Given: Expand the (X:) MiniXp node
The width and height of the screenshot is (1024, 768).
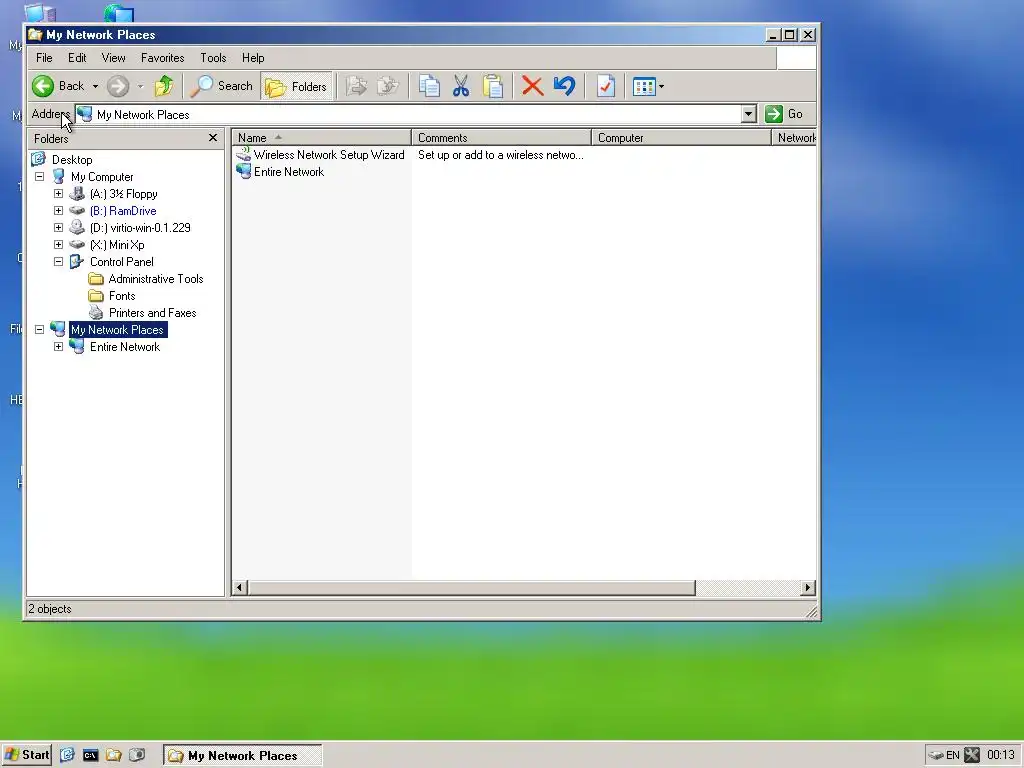Looking at the screenshot, I should pos(59,245).
